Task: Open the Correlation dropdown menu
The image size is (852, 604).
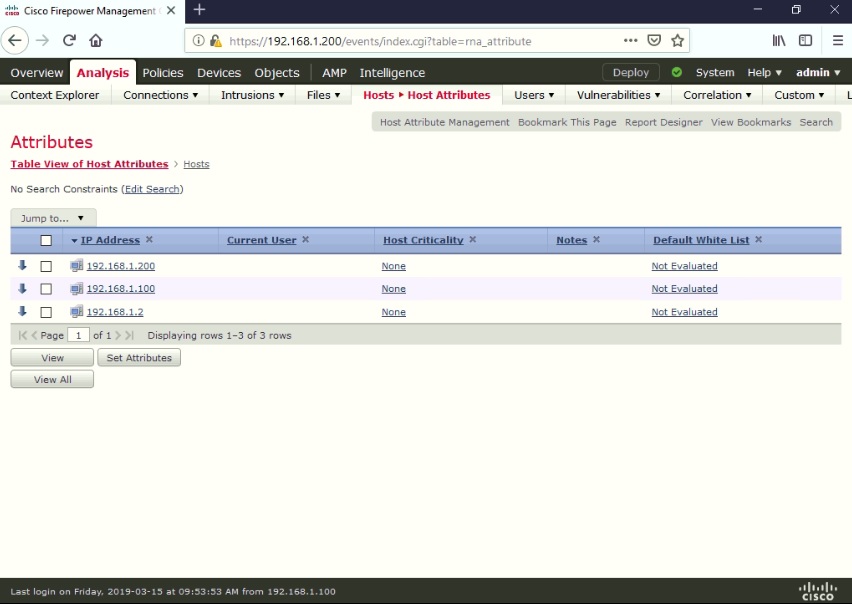Action: [717, 95]
